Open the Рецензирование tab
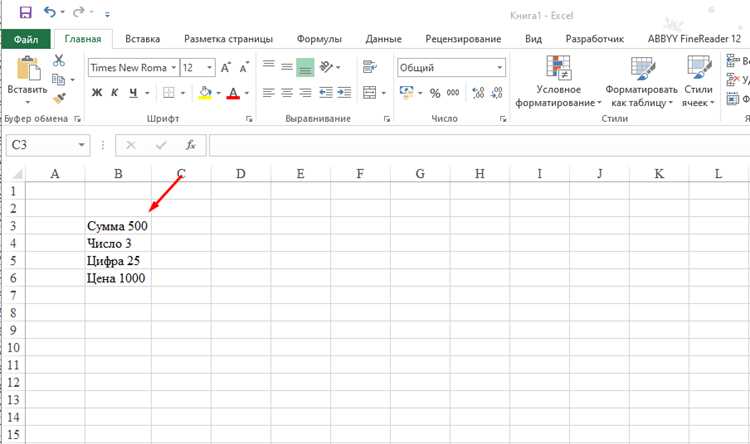Screen dimensions: 750x444 coord(463,39)
